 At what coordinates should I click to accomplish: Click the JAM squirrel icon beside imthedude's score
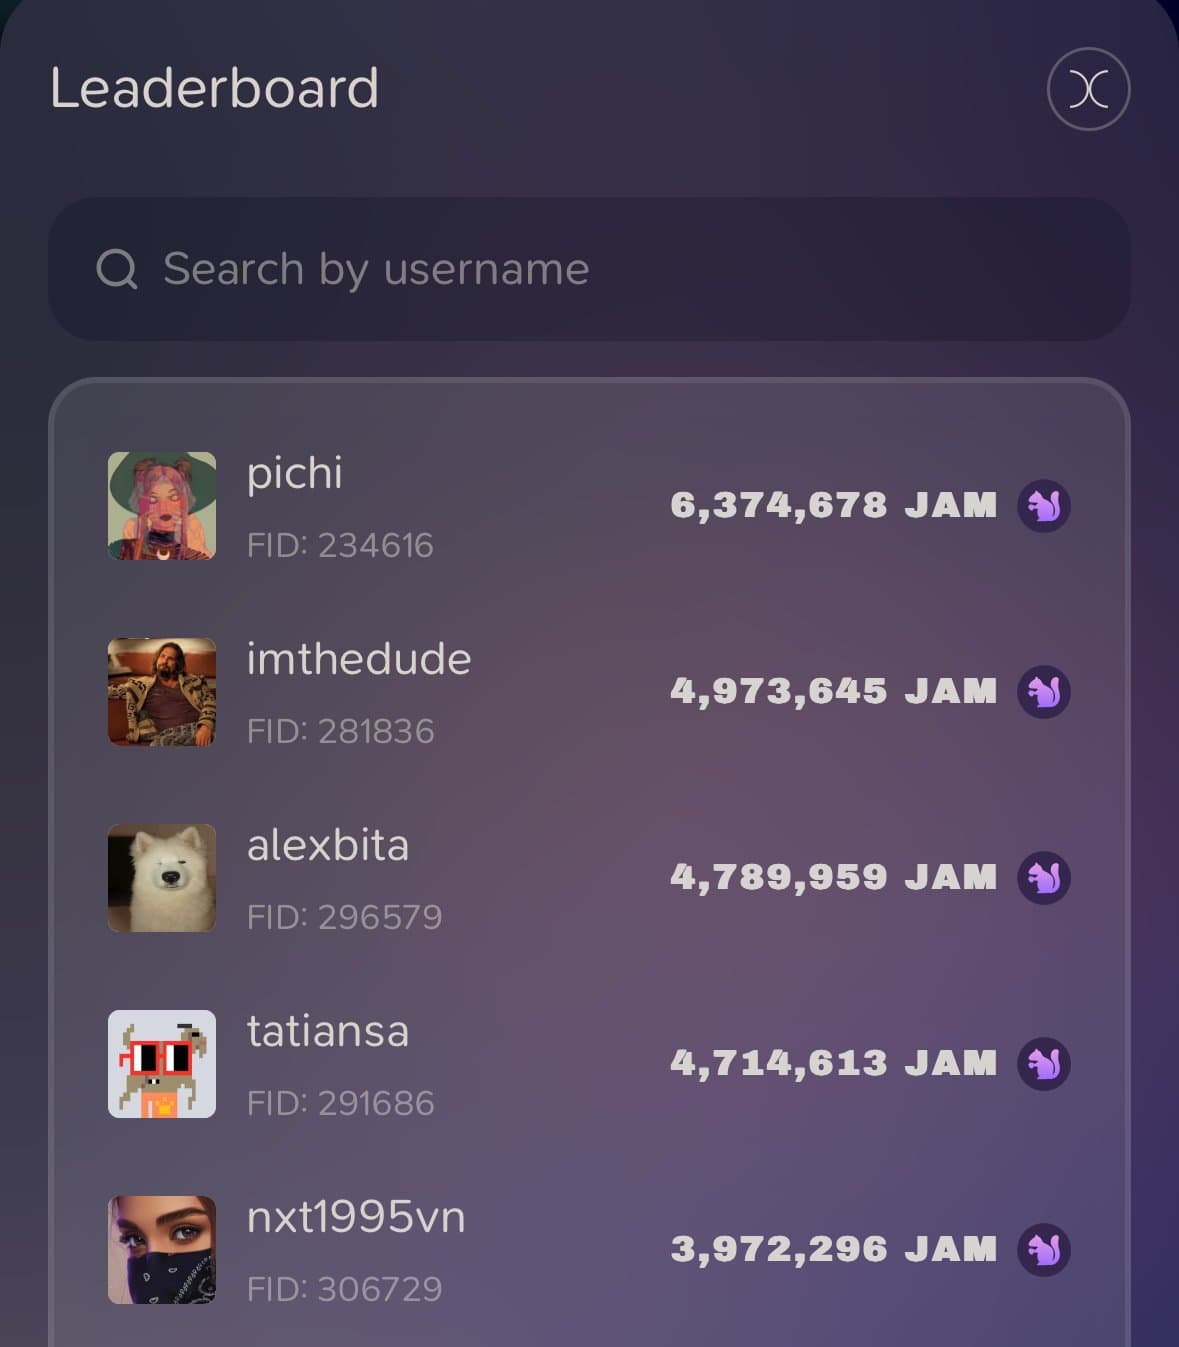click(1044, 692)
